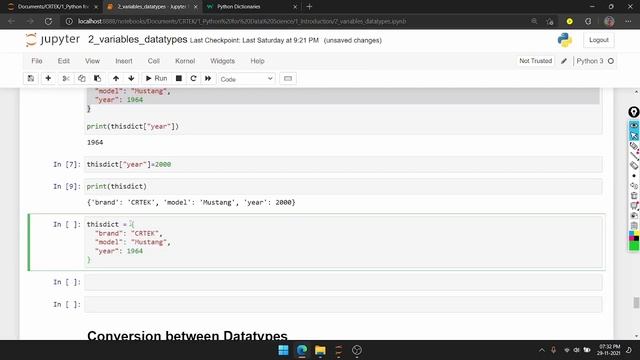This screenshot has height=360, width=640.
Task: Open a new browser tab
Action: [309, 7]
